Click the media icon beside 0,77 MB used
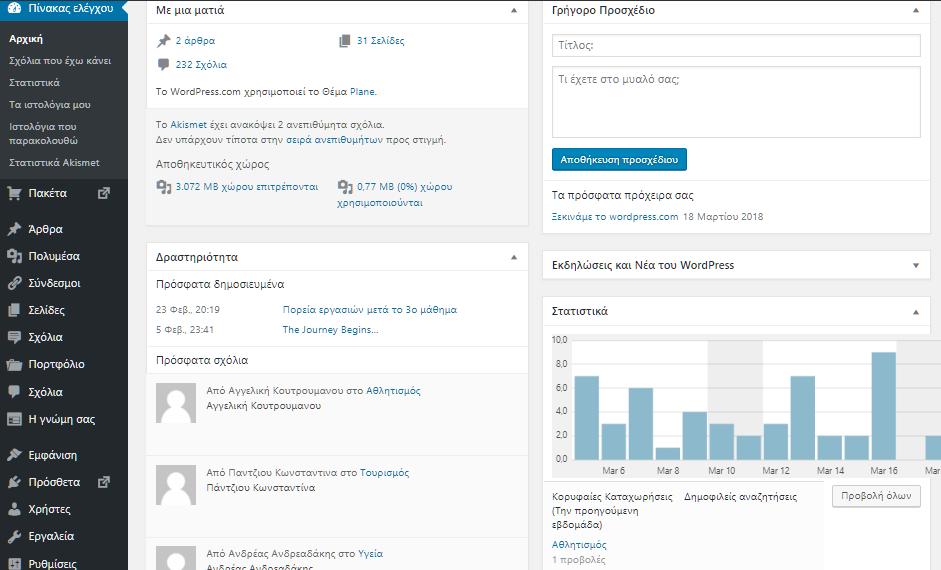This screenshot has height=570, width=941. click(345, 187)
